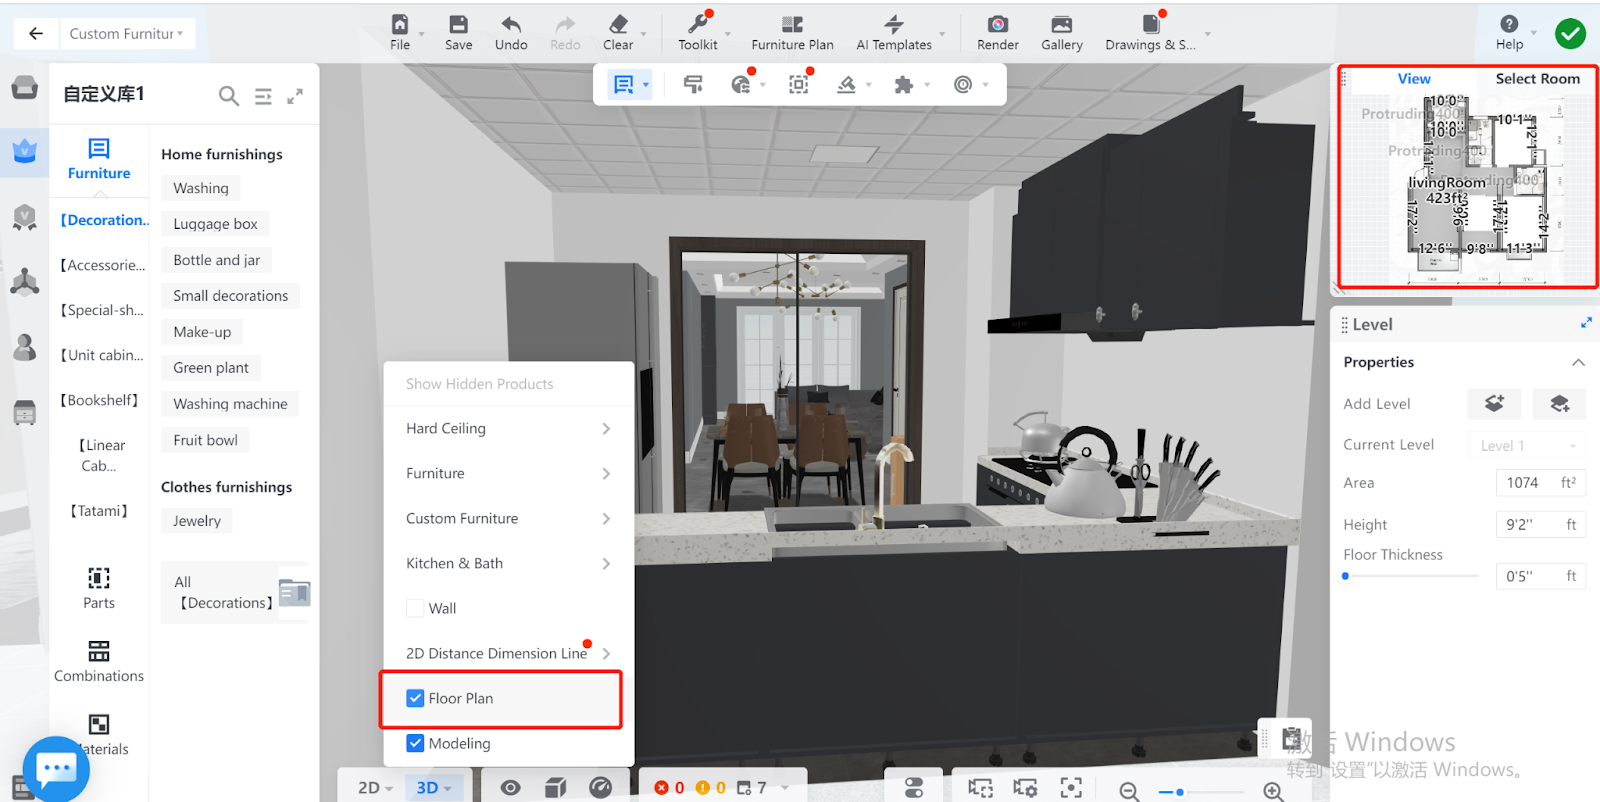Enable the Wall checkbox
This screenshot has height=802, width=1600.
[x=415, y=608]
